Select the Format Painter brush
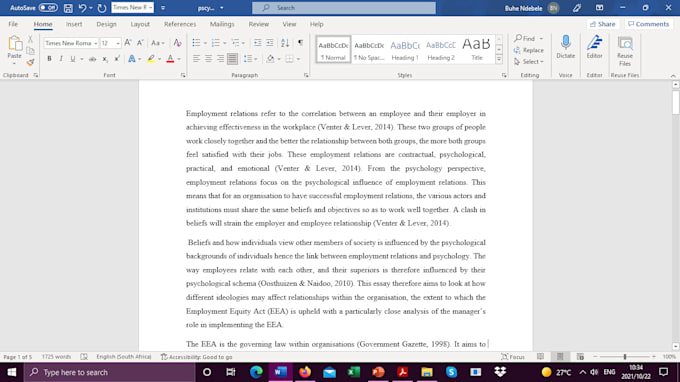 [30, 62]
